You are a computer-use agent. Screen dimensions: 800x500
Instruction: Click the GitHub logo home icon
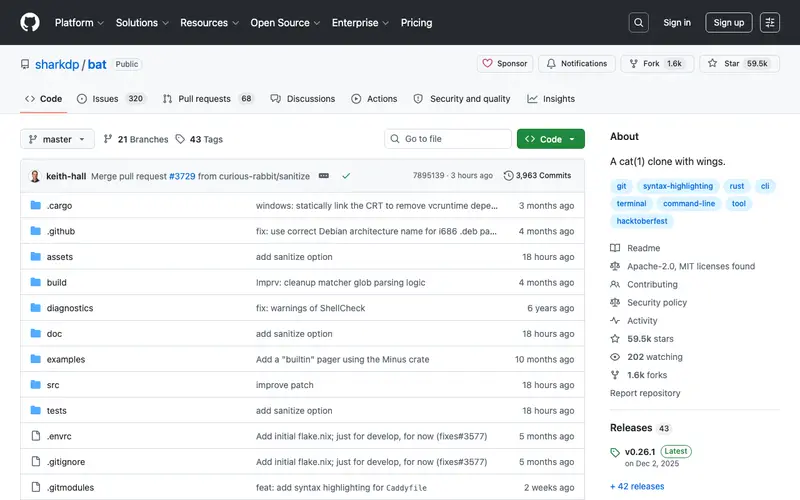click(x=30, y=22)
